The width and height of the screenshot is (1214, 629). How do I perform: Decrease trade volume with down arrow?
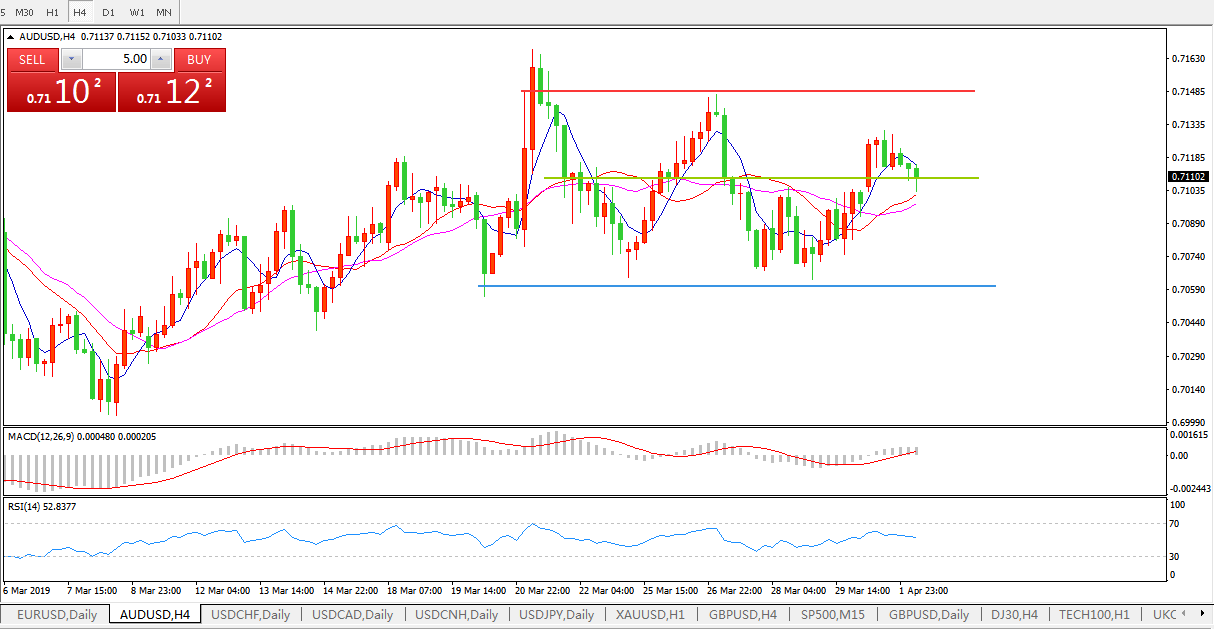pyautogui.click(x=71, y=60)
